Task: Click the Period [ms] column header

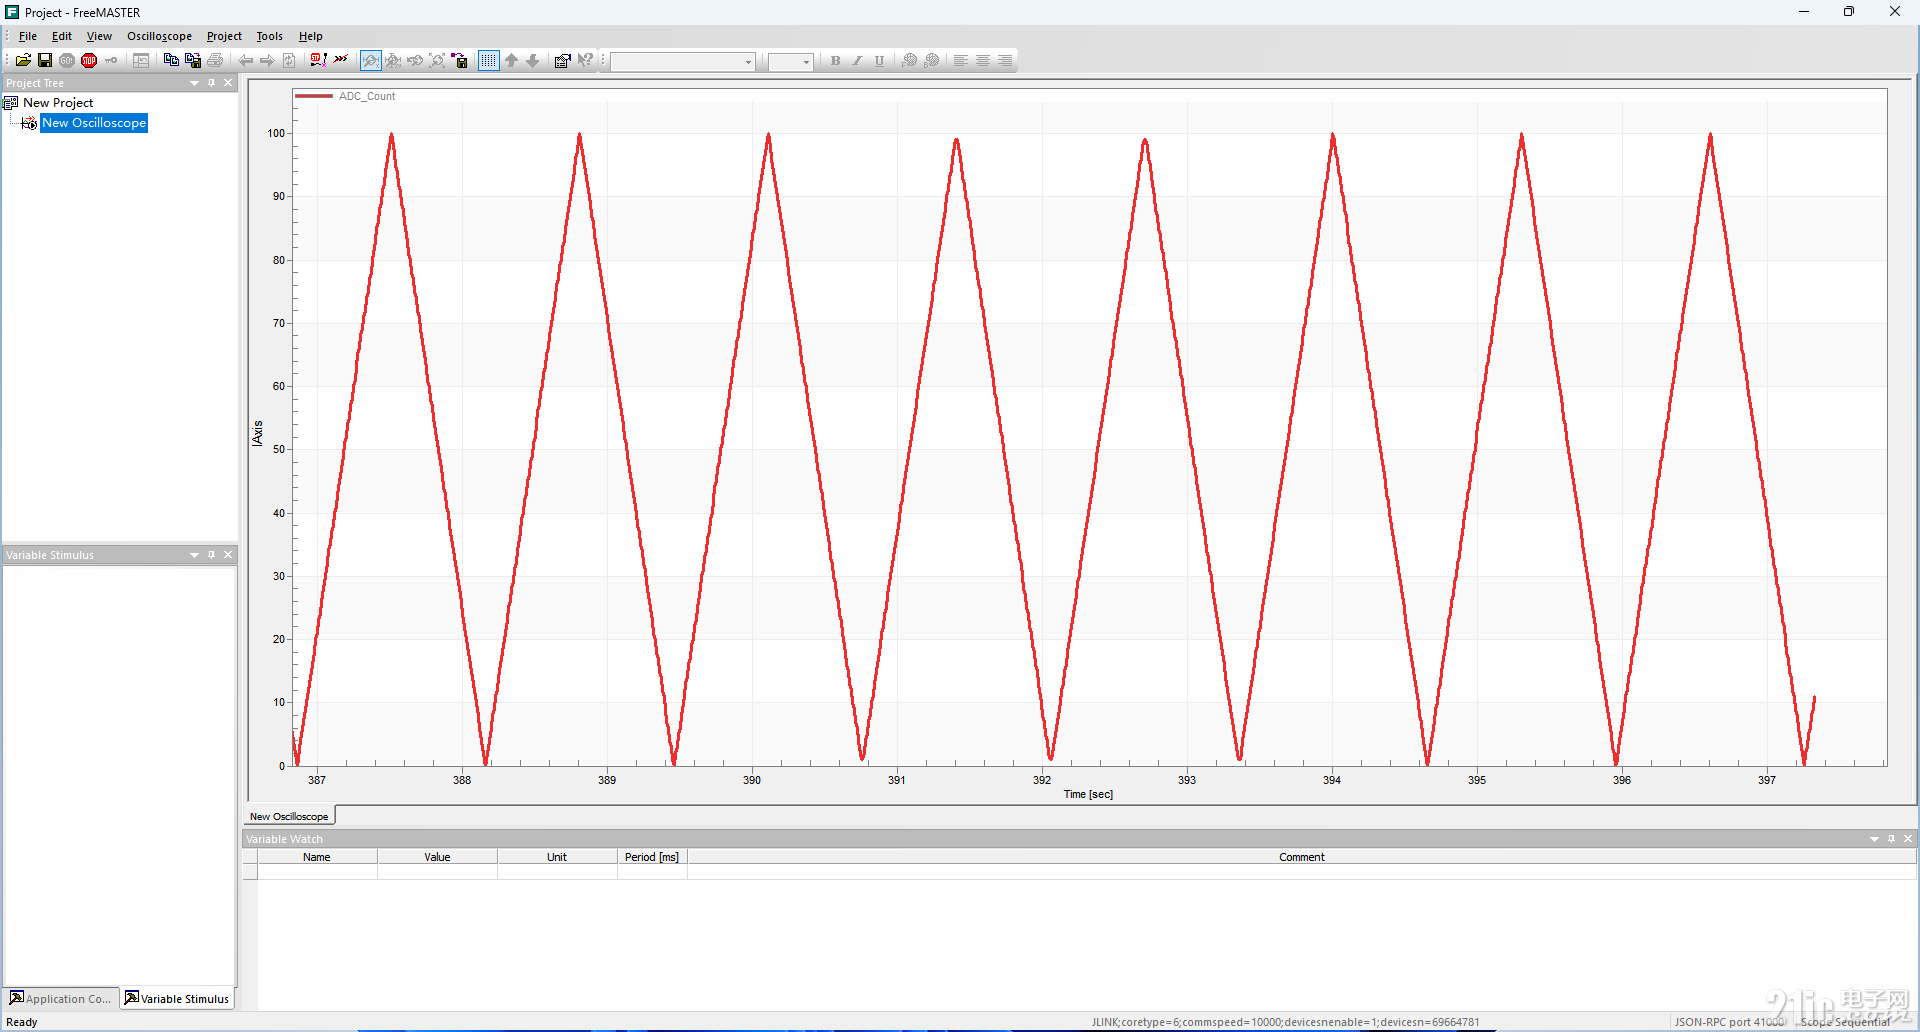Action: click(x=652, y=857)
